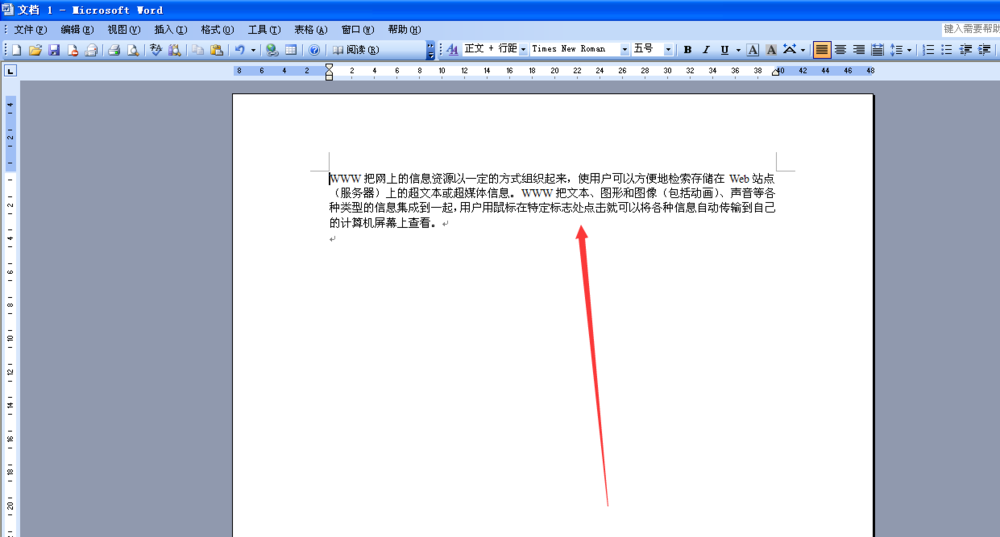Viewport: 1000px width, 537px height.
Task: Open the 插入(I) menu
Action: 170,29
